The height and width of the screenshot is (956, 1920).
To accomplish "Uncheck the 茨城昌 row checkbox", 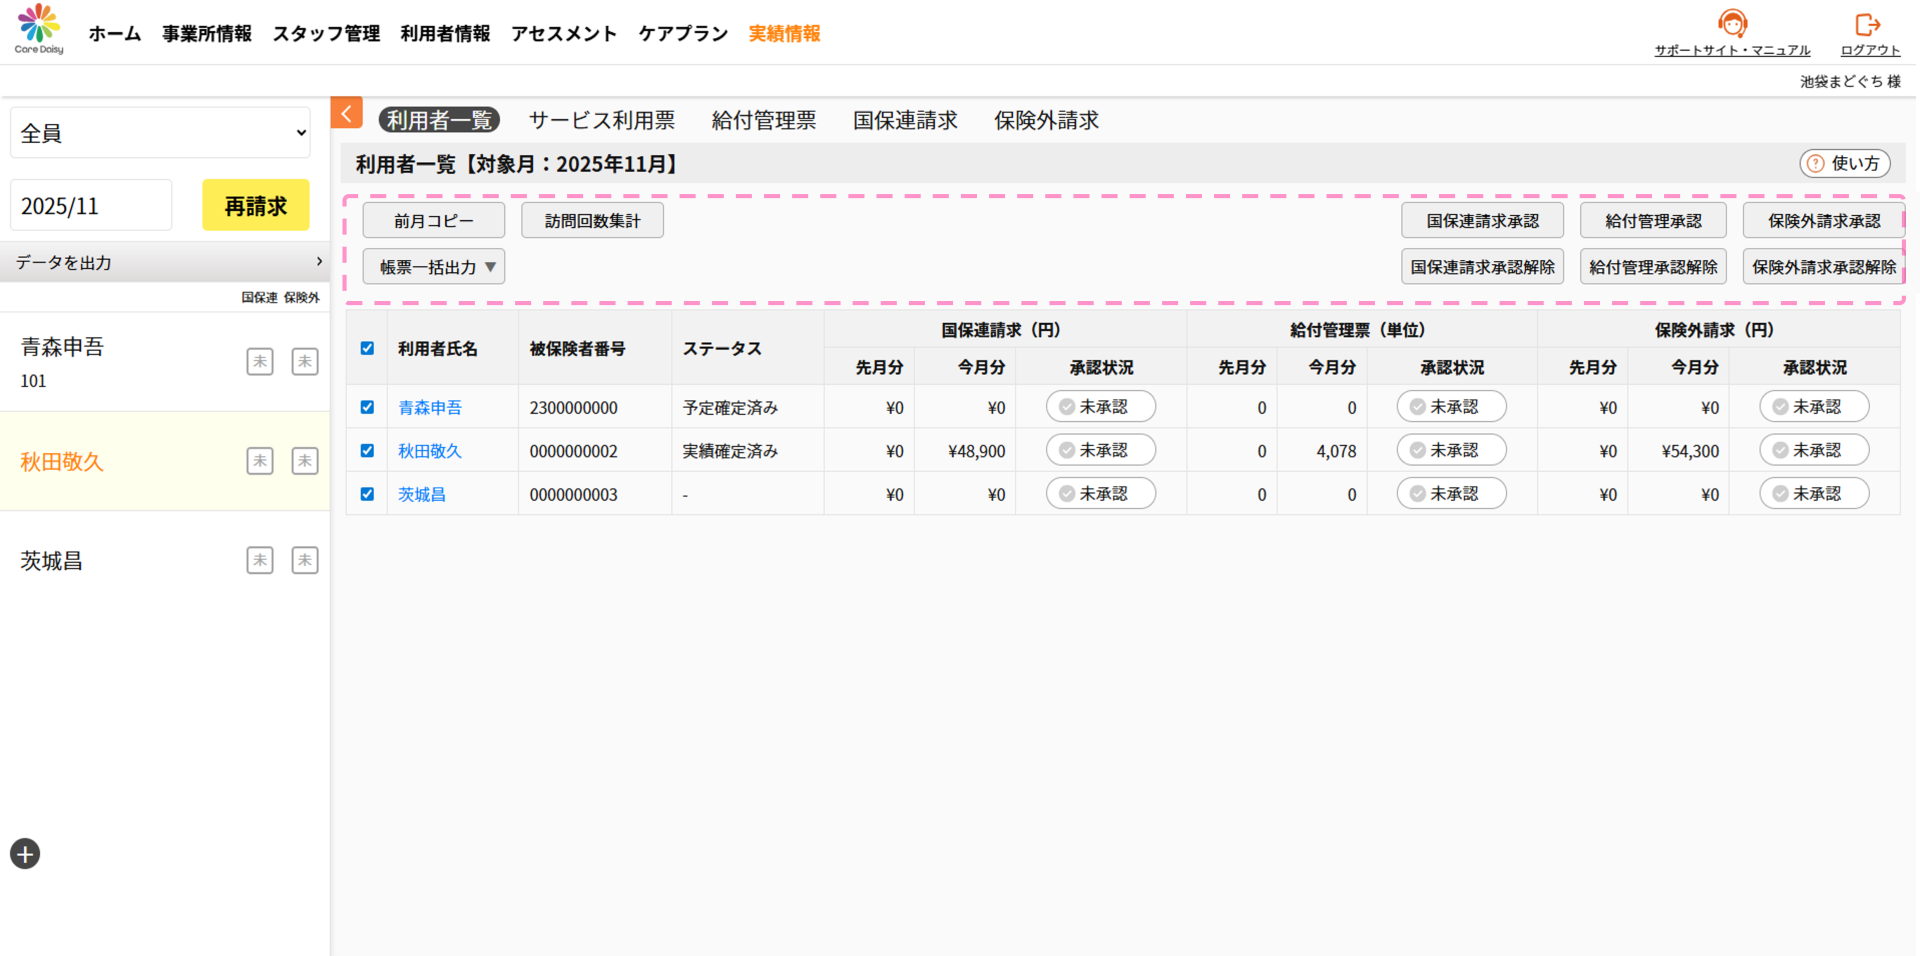I will coord(367,494).
